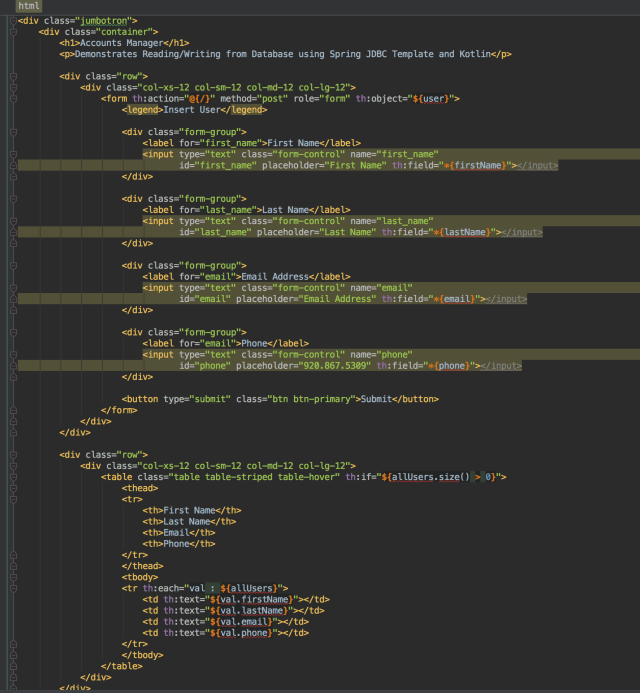The image size is (640, 693).
Task: Collapse the first row div fold marker
Action: 12,76
